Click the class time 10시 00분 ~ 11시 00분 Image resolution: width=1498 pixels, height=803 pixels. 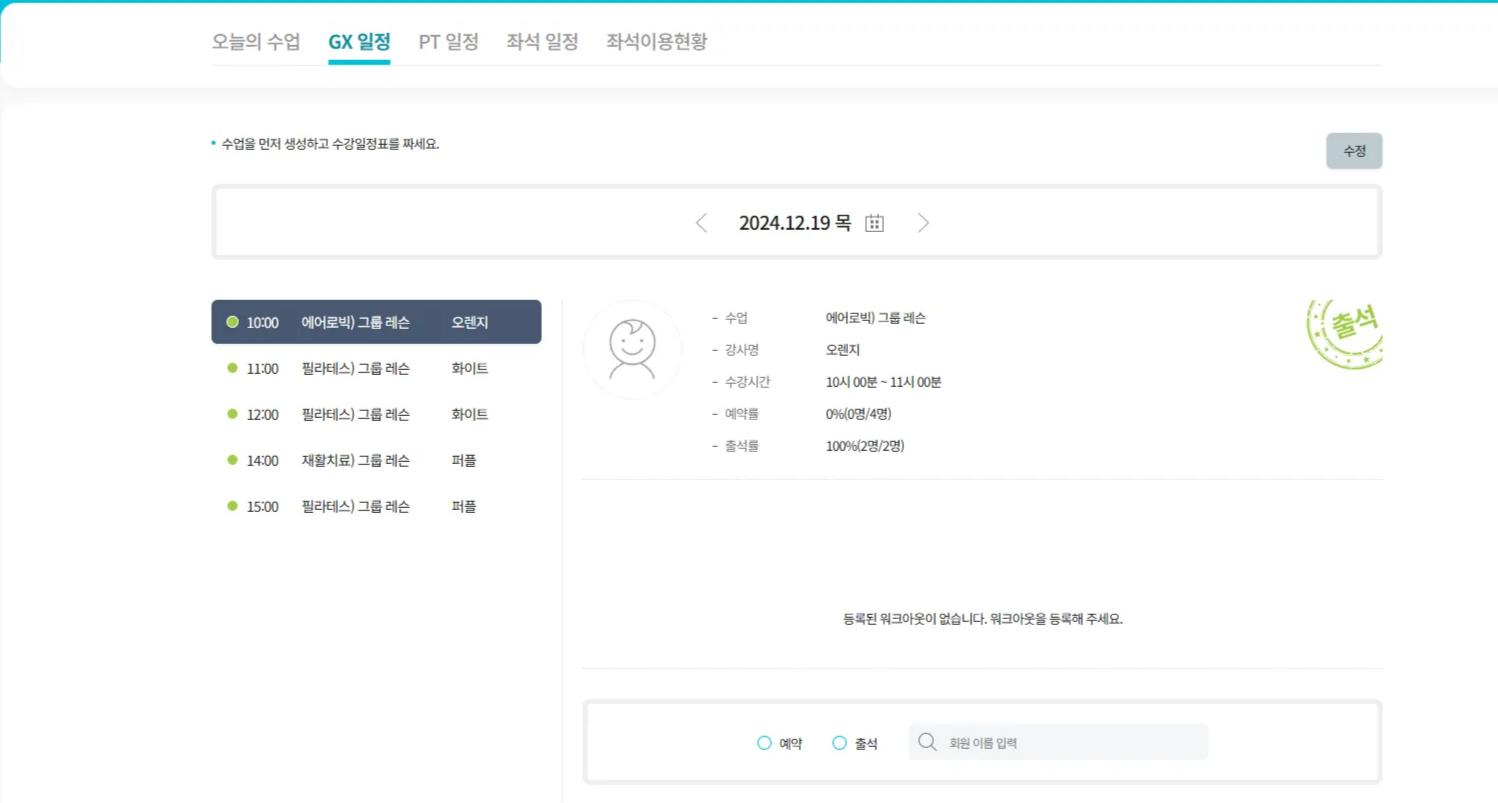[884, 382]
